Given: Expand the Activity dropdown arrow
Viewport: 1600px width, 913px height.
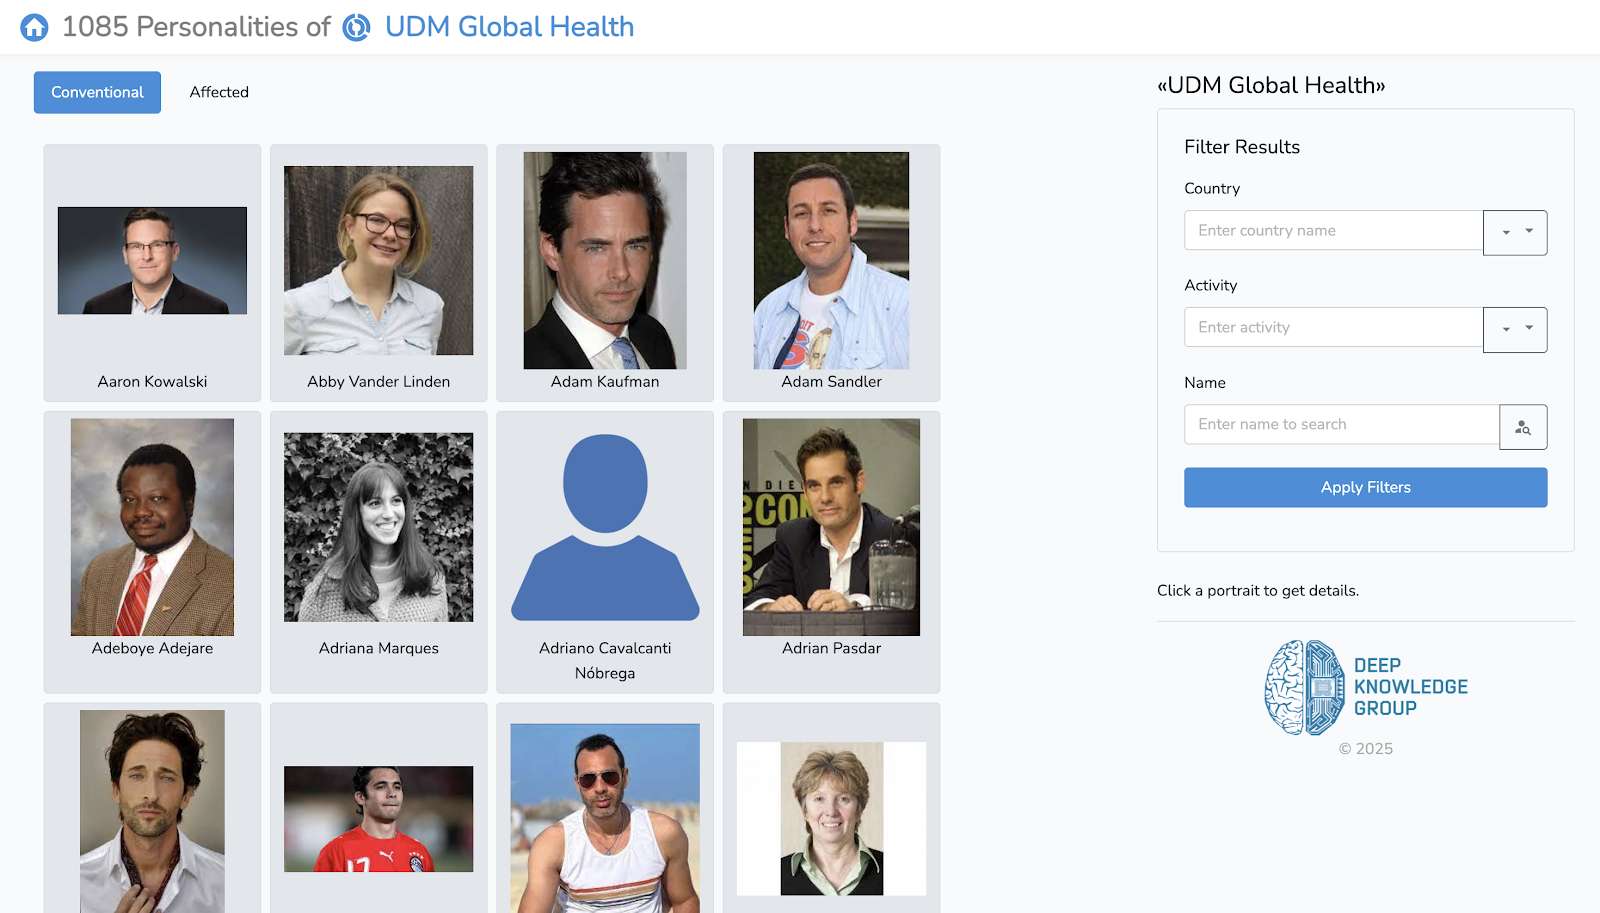Looking at the screenshot, I should [1514, 329].
